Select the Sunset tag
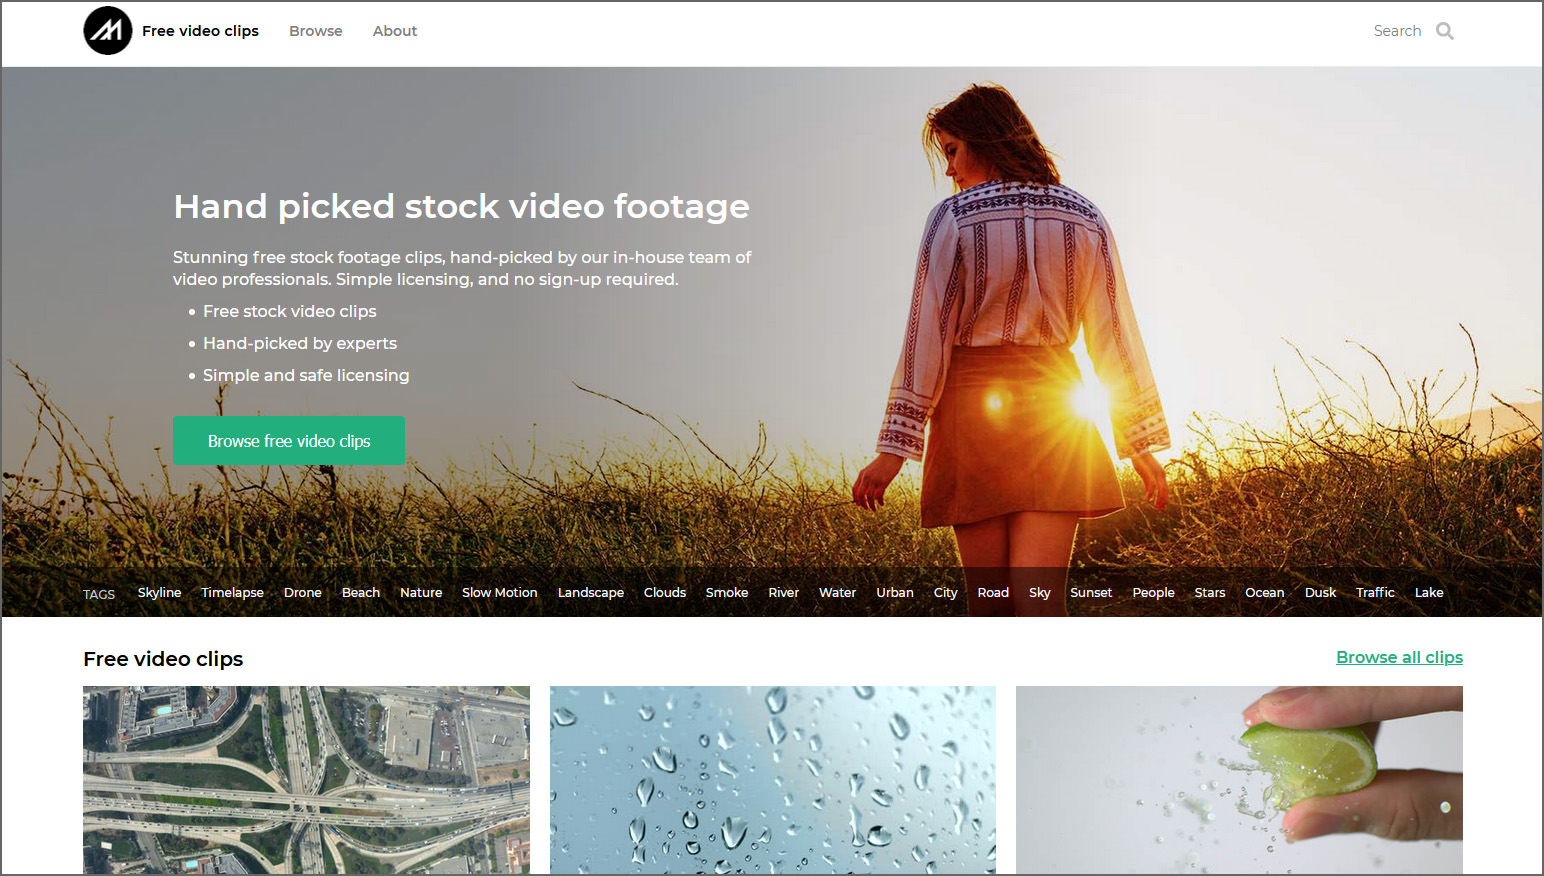This screenshot has width=1544, height=876. [1091, 592]
